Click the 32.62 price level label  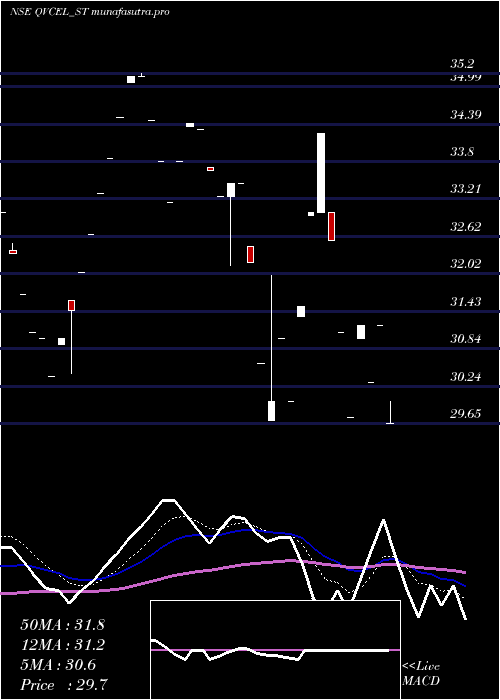click(x=466, y=227)
